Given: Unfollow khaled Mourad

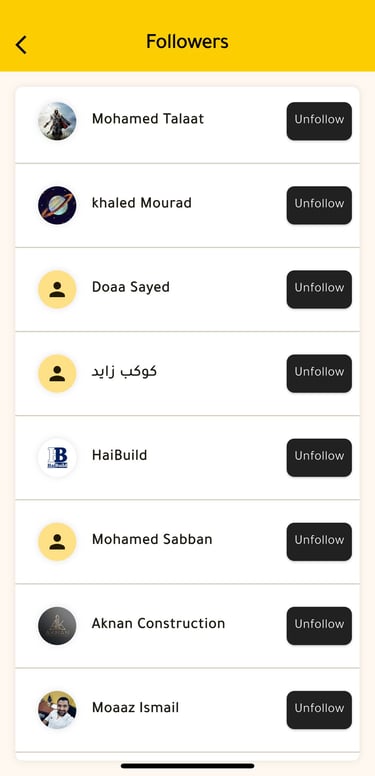Looking at the screenshot, I should pos(319,205).
